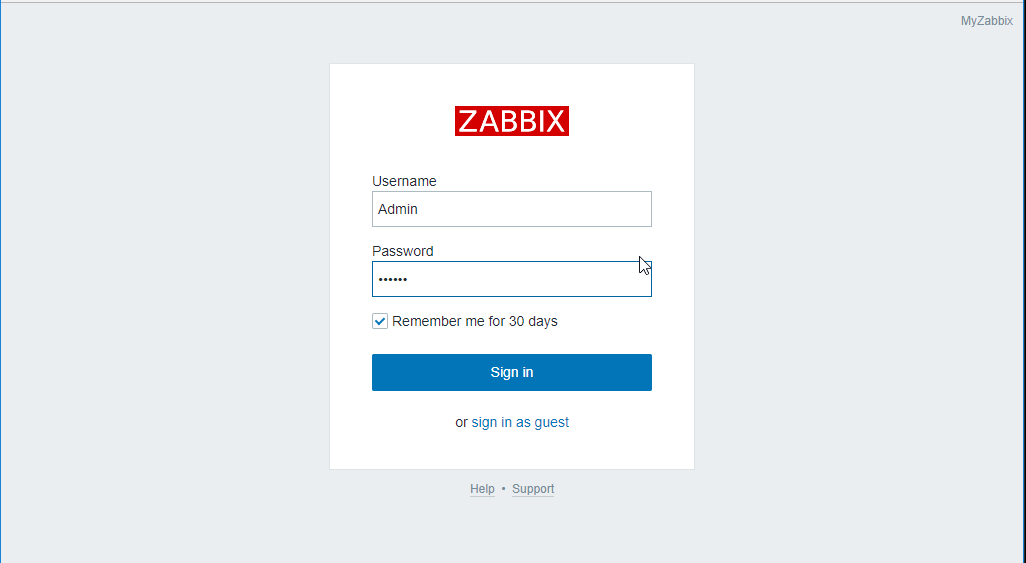This screenshot has height=563, width=1026.
Task: Click the 'Admin' text inside Username field
Action: tap(398, 209)
